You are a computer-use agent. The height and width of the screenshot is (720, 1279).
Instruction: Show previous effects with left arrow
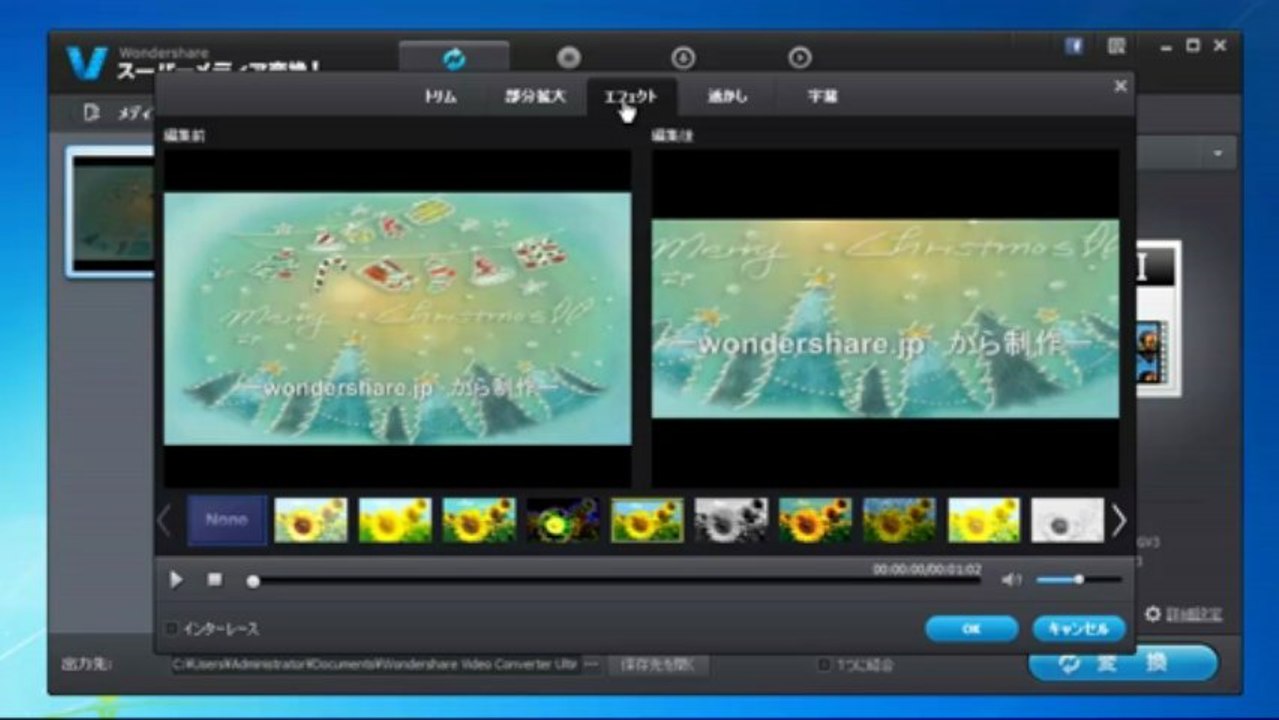point(164,520)
